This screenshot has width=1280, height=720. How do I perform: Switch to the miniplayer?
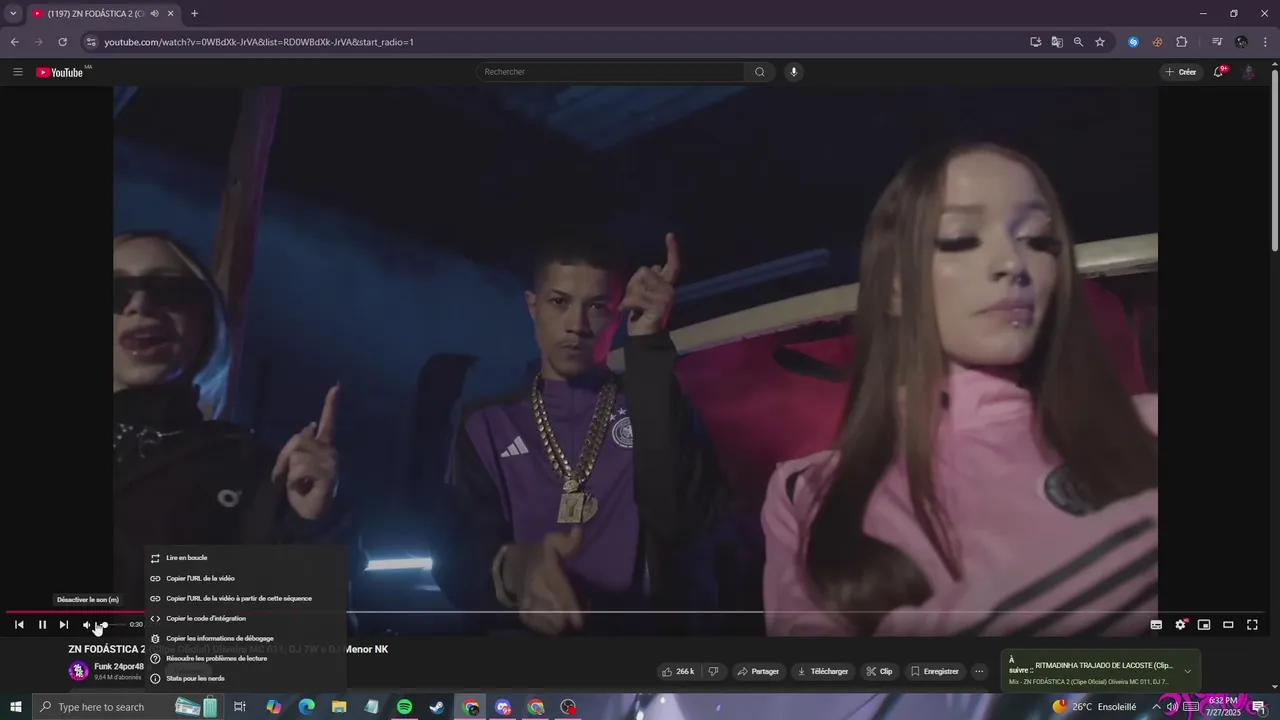pyautogui.click(x=1204, y=625)
